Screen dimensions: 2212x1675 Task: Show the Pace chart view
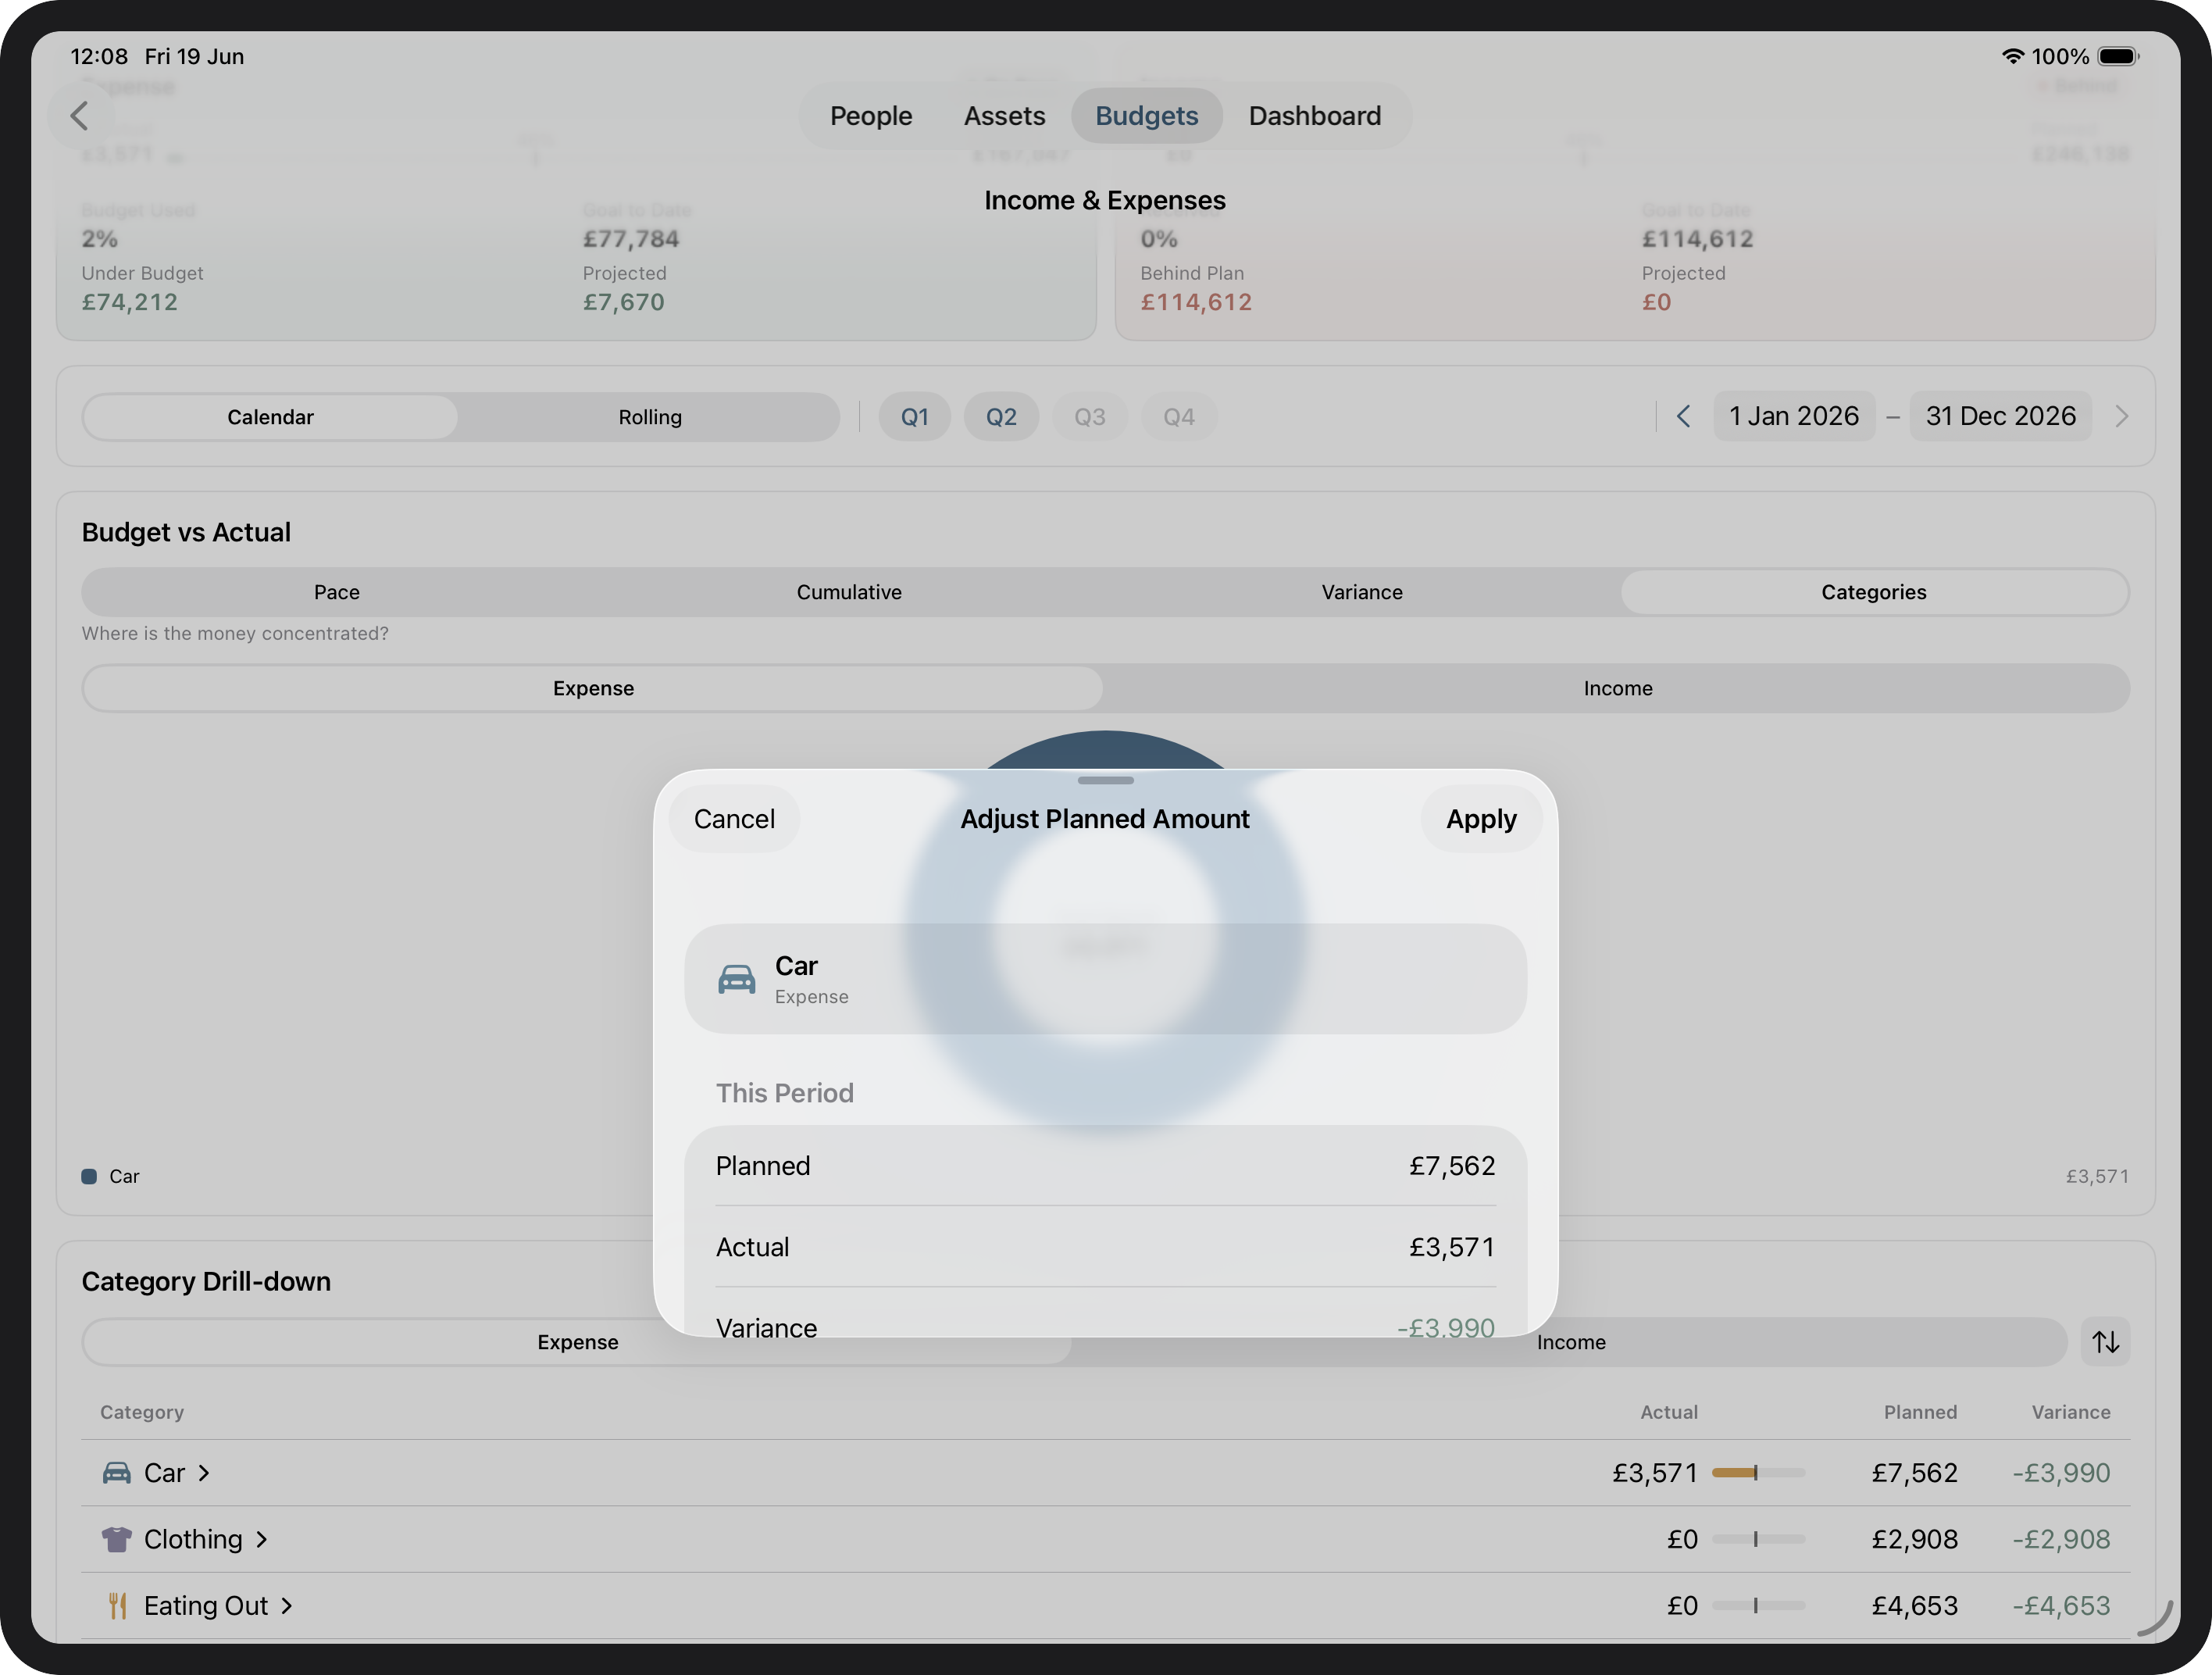pyautogui.click(x=337, y=592)
